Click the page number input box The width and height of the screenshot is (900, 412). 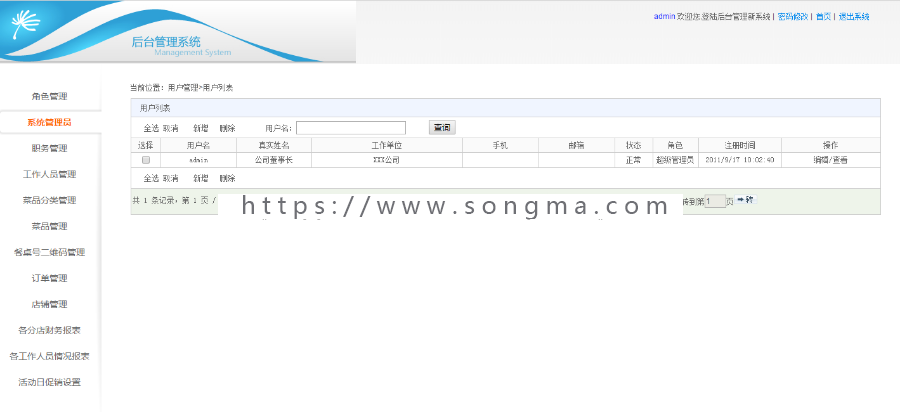pos(715,201)
